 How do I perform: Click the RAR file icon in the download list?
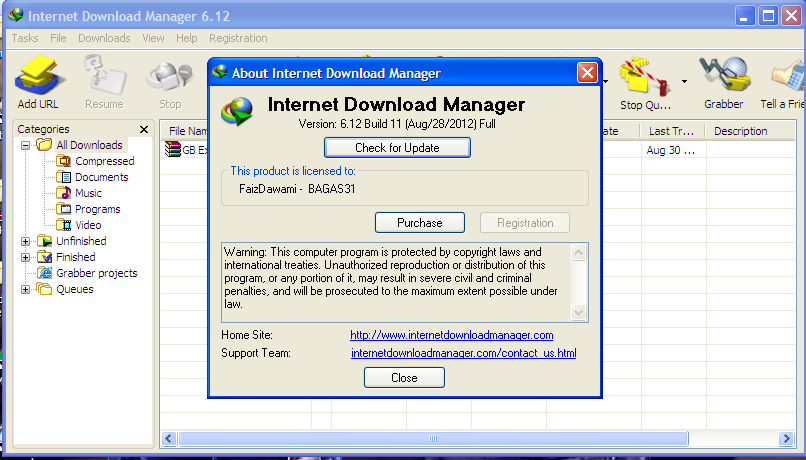pos(173,150)
